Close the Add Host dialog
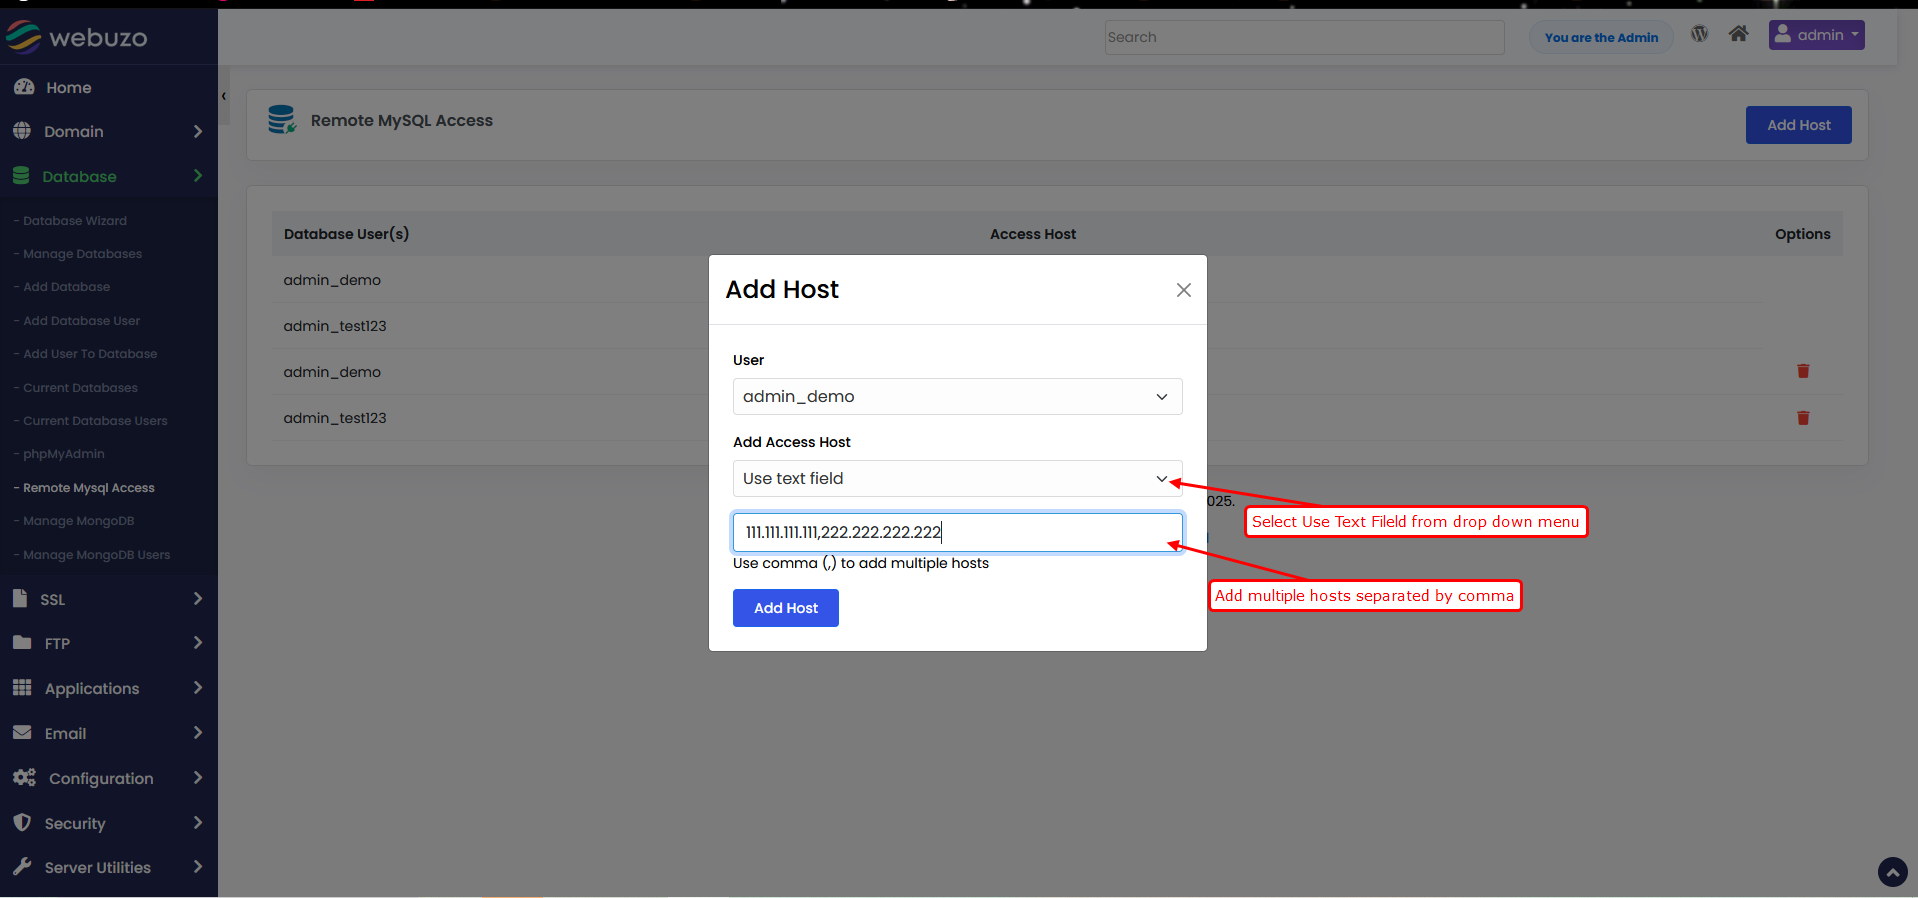1918x898 pixels. (x=1183, y=290)
